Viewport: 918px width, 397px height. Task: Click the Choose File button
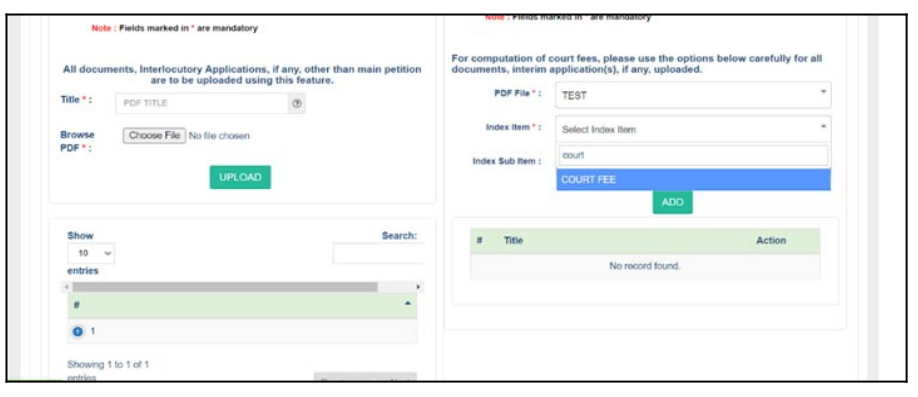tap(155, 136)
